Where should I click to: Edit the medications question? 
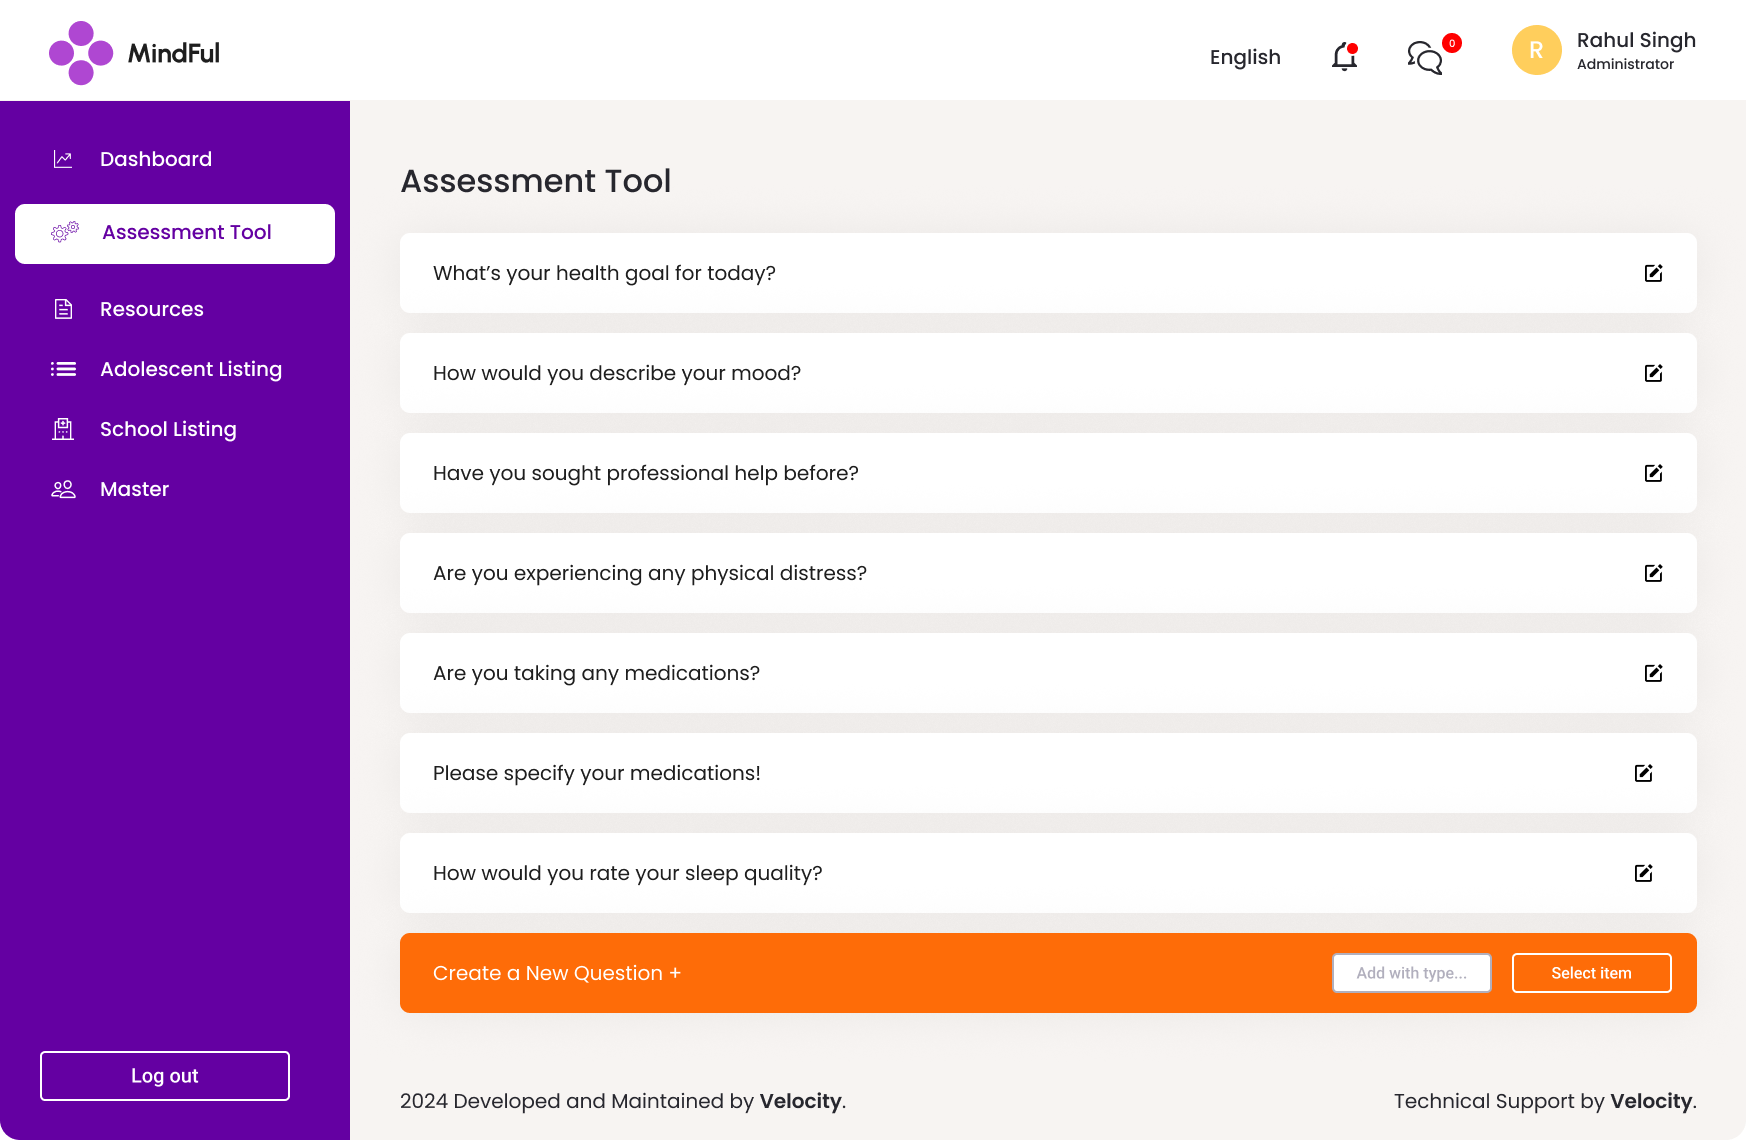click(x=1653, y=673)
